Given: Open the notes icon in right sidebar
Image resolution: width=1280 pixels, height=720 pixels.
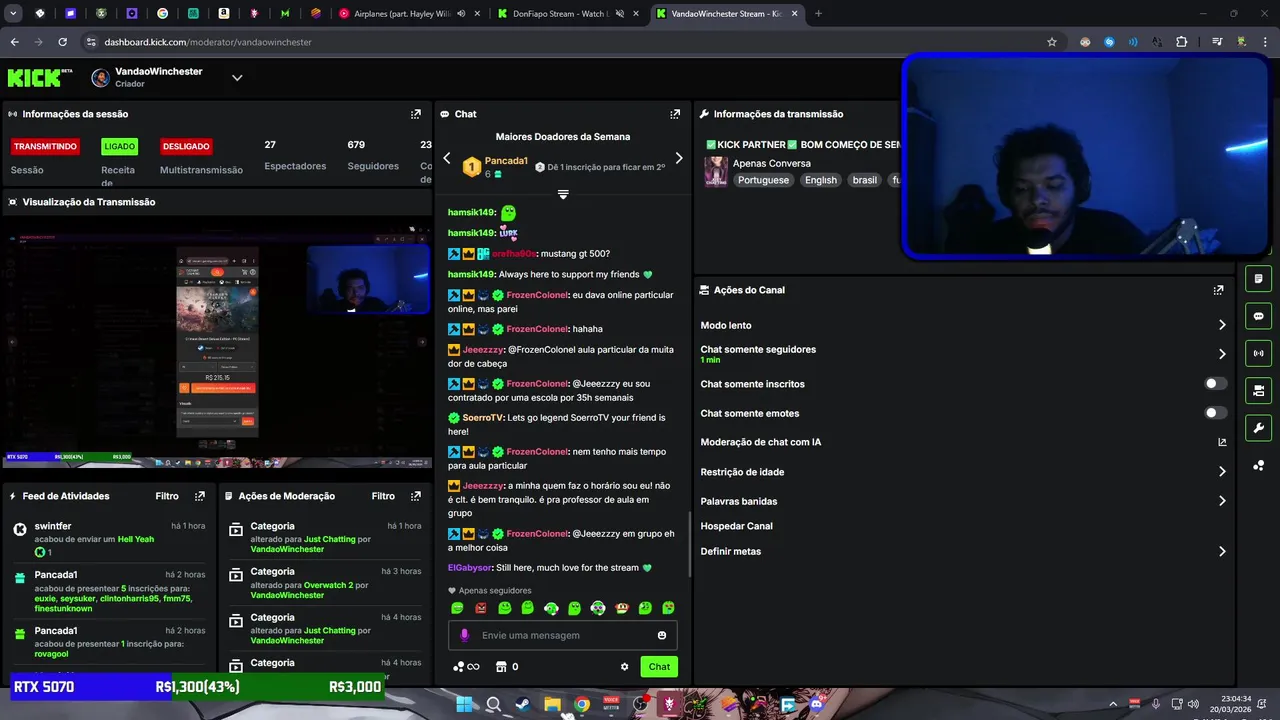Looking at the screenshot, I should coord(1258,279).
